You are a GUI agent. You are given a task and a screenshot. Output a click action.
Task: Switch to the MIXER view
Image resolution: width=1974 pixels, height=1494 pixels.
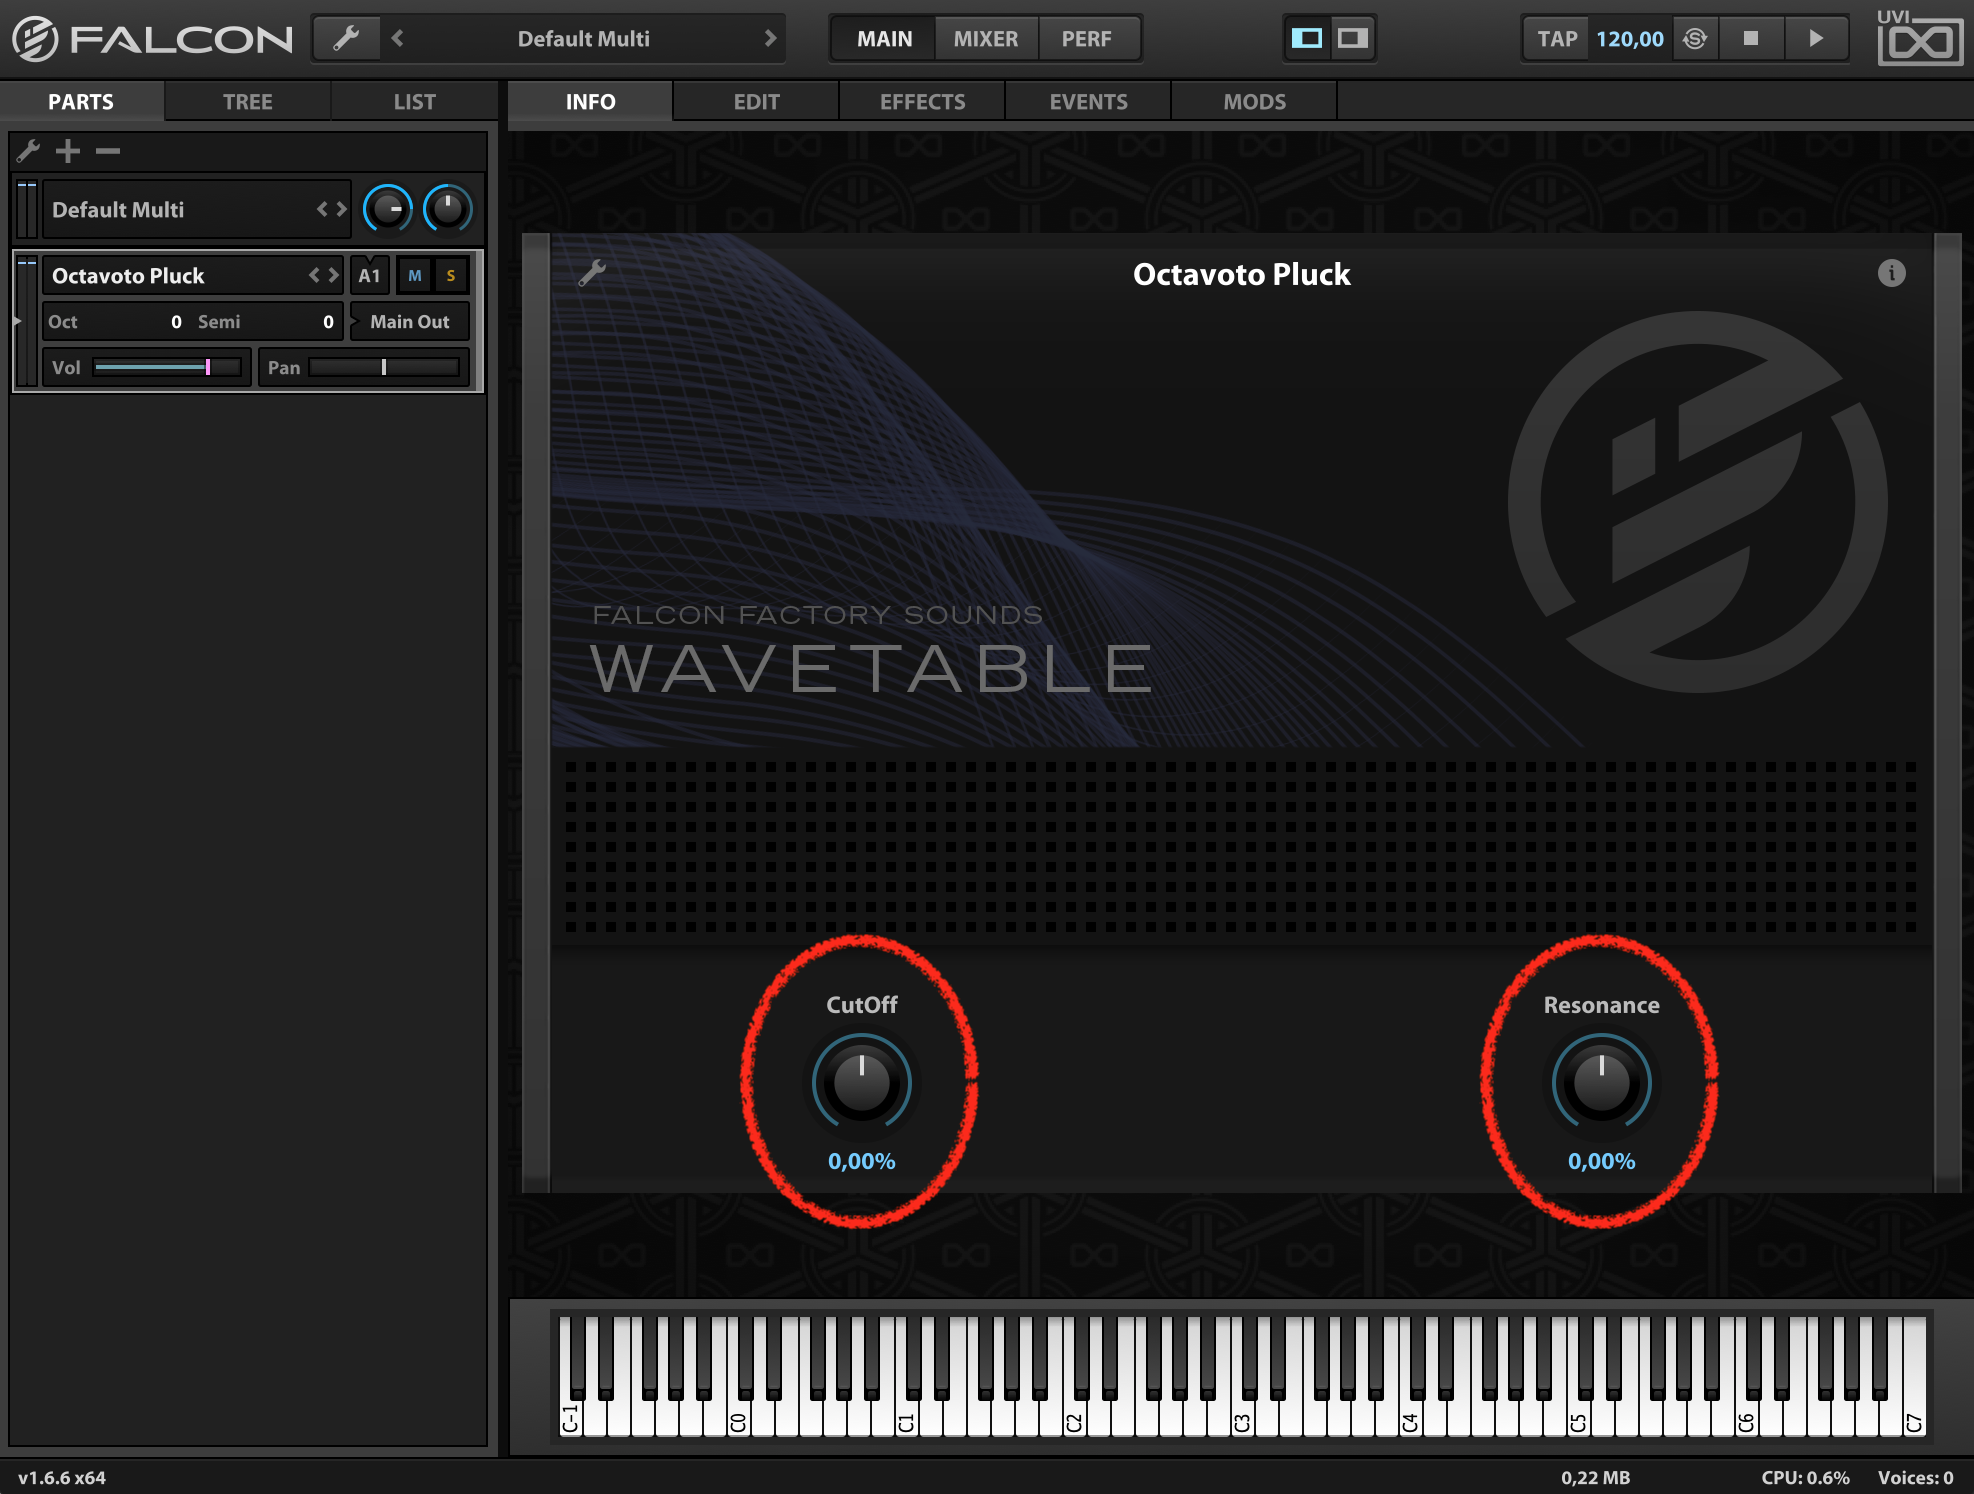click(986, 39)
